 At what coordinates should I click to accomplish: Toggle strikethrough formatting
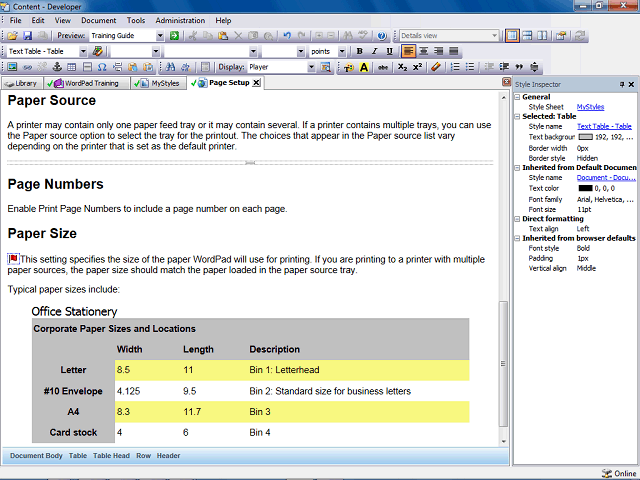pos(382,67)
